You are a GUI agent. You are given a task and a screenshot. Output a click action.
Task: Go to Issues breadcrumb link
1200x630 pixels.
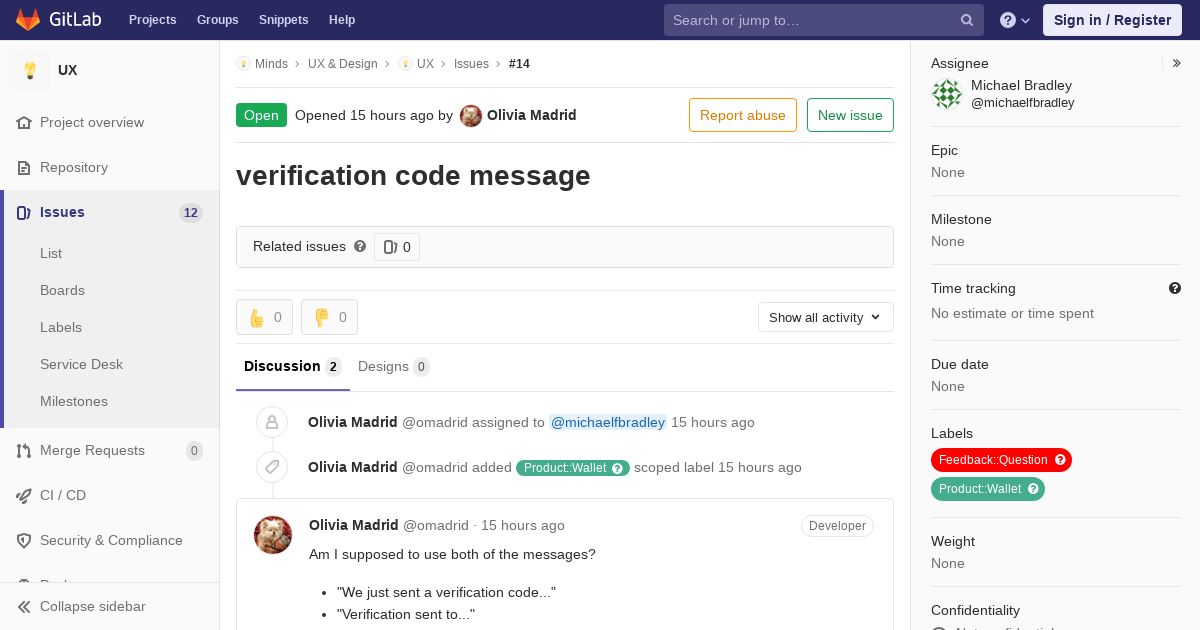coord(471,63)
